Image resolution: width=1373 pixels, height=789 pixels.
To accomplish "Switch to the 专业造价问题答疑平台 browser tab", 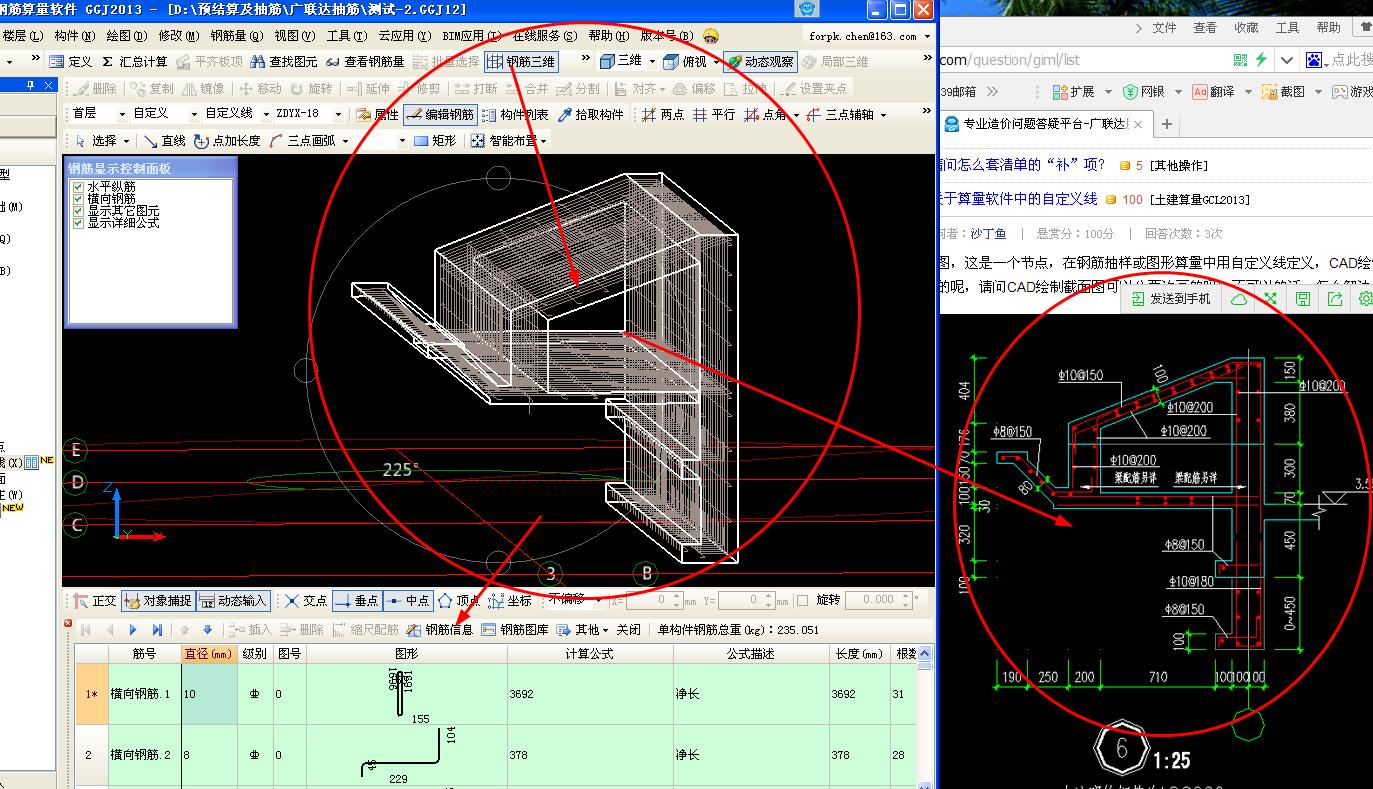I will [1040, 125].
